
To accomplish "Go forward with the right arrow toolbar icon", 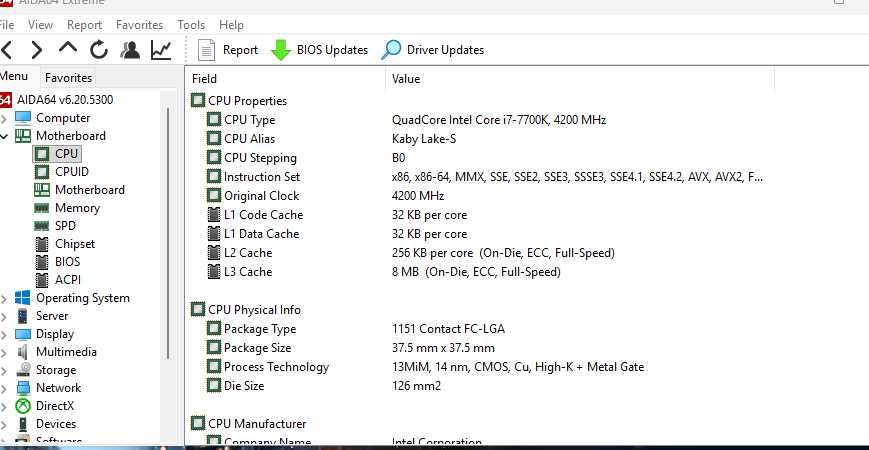I will pos(37,50).
